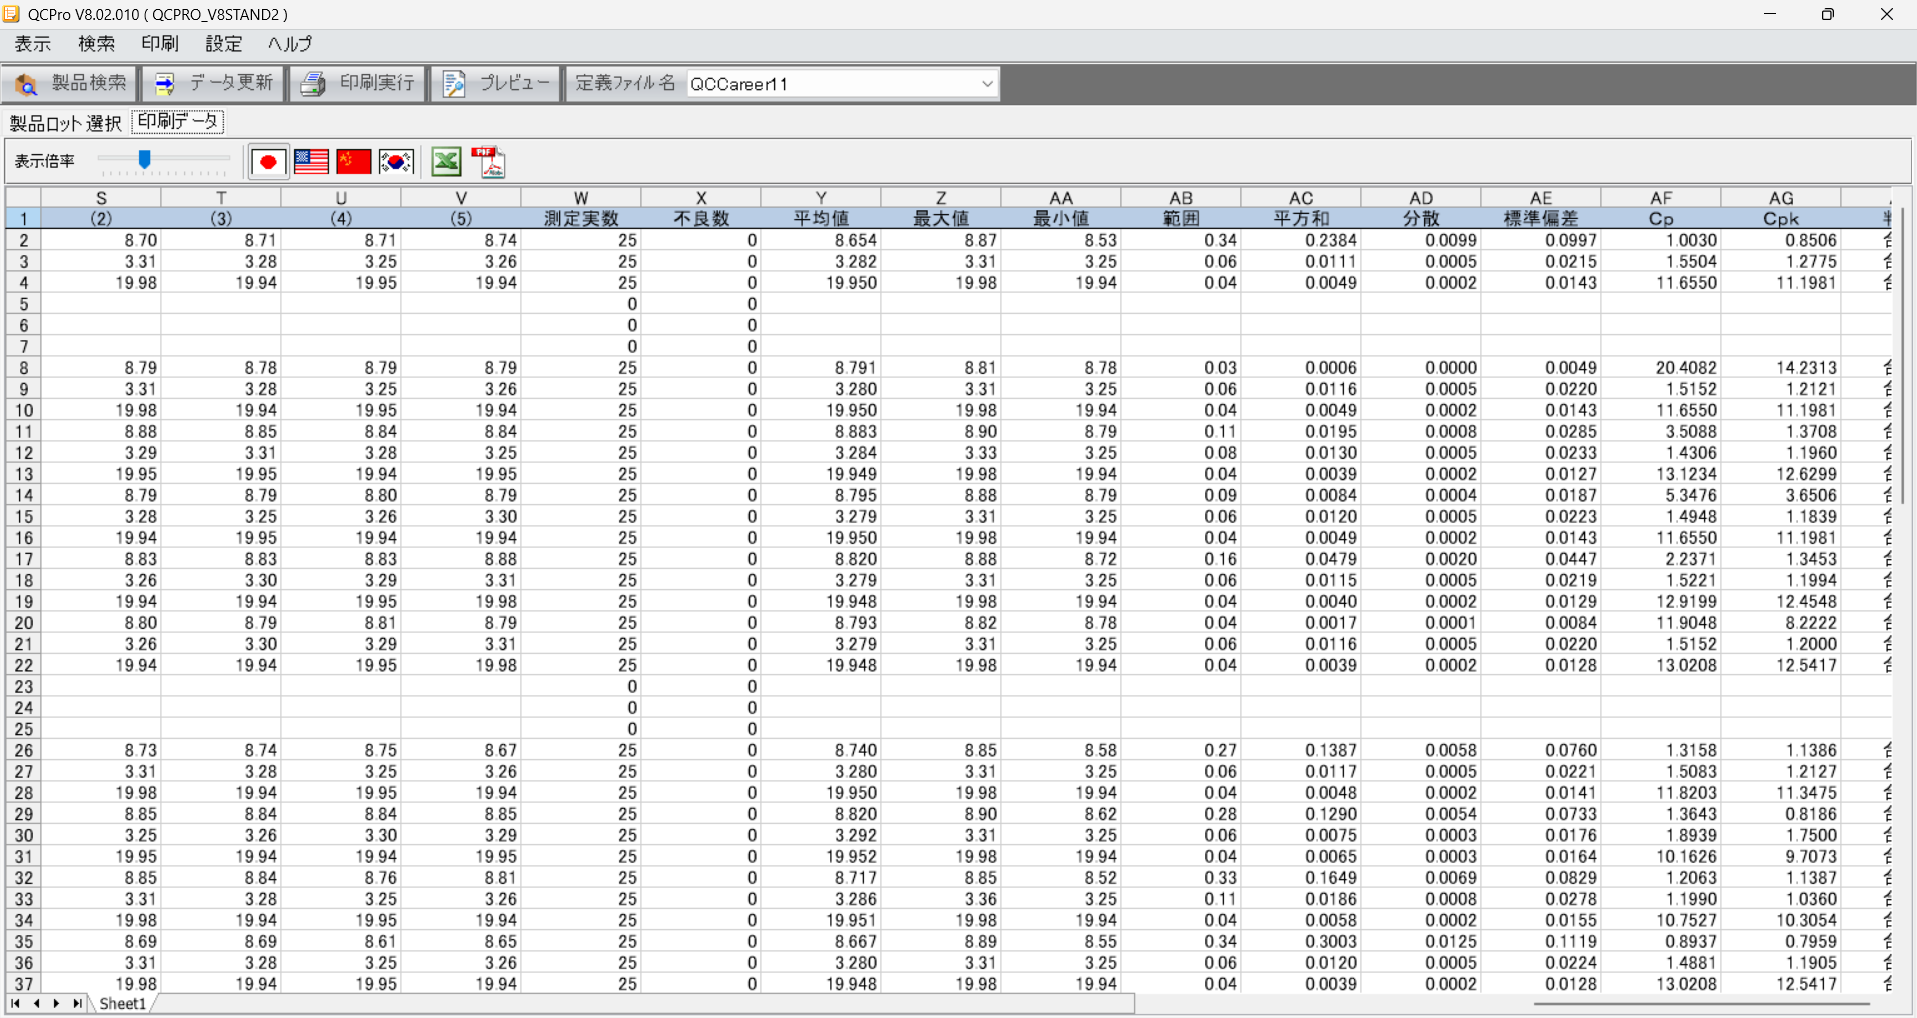This screenshot has width=1917, height=1018.
Task: Open the 定義ファイル名 QCCareer11 dropdown
Action: (x=987, y=84)
